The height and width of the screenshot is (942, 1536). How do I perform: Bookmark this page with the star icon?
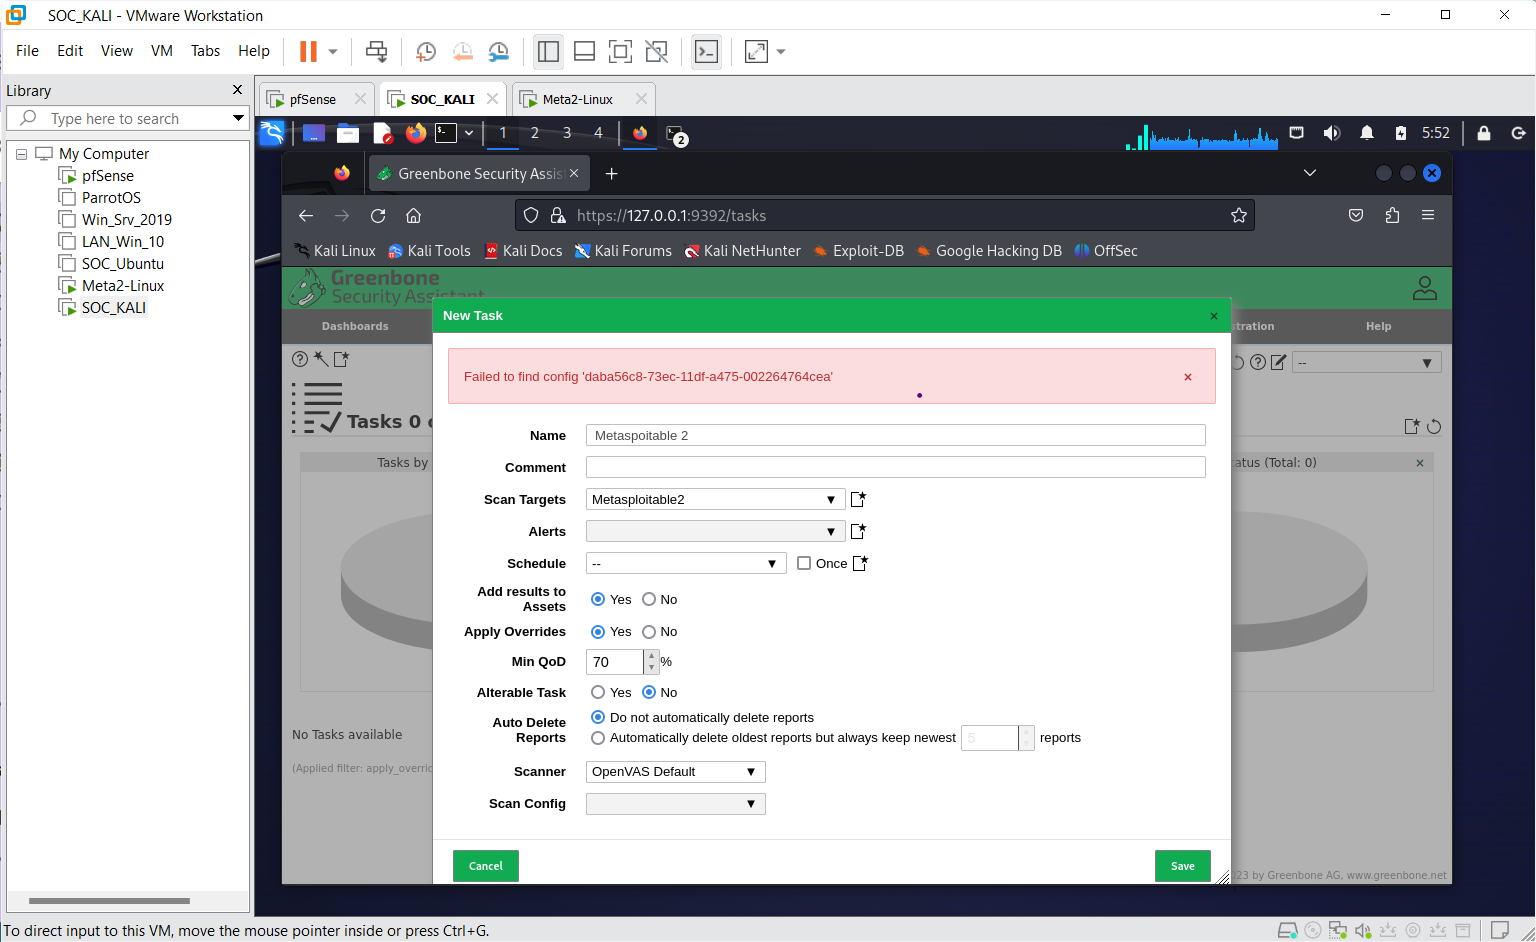1239,215
